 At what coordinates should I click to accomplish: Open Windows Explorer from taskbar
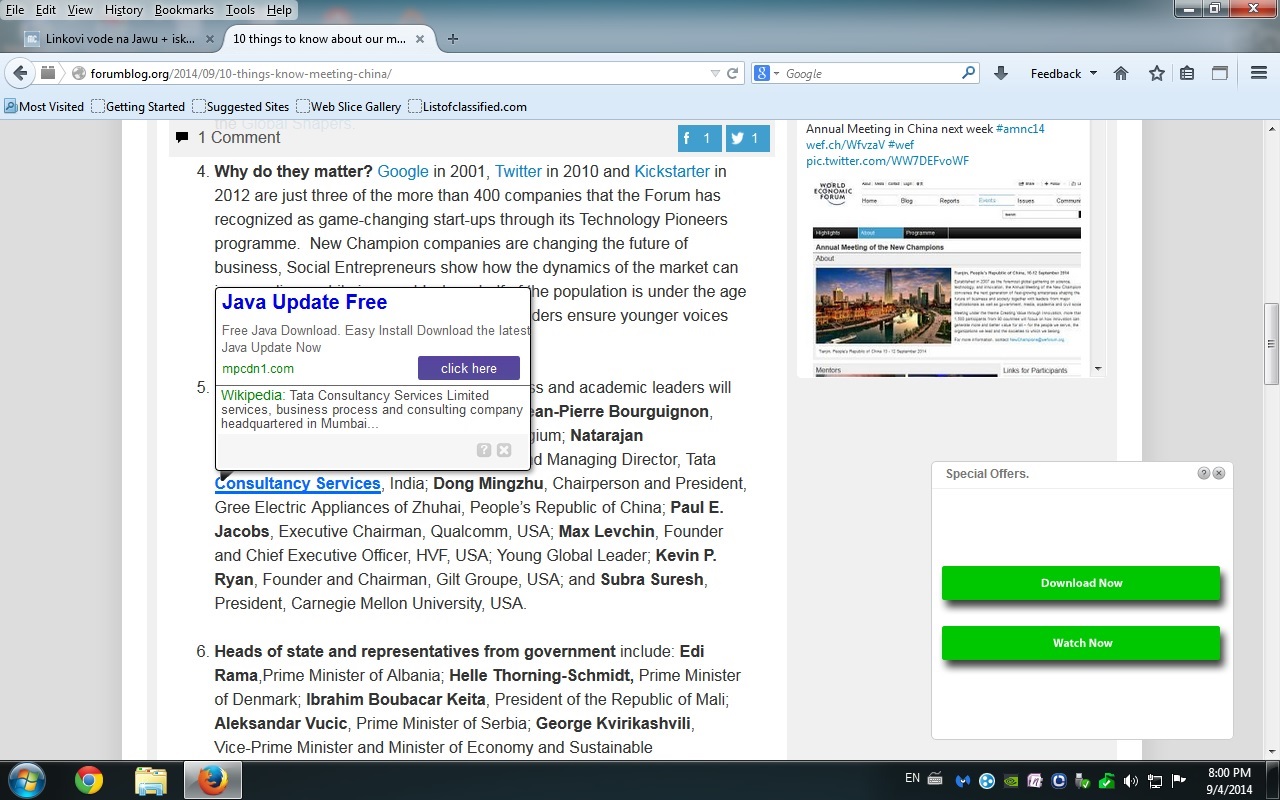pyautogui.click(x=151, y=780)
